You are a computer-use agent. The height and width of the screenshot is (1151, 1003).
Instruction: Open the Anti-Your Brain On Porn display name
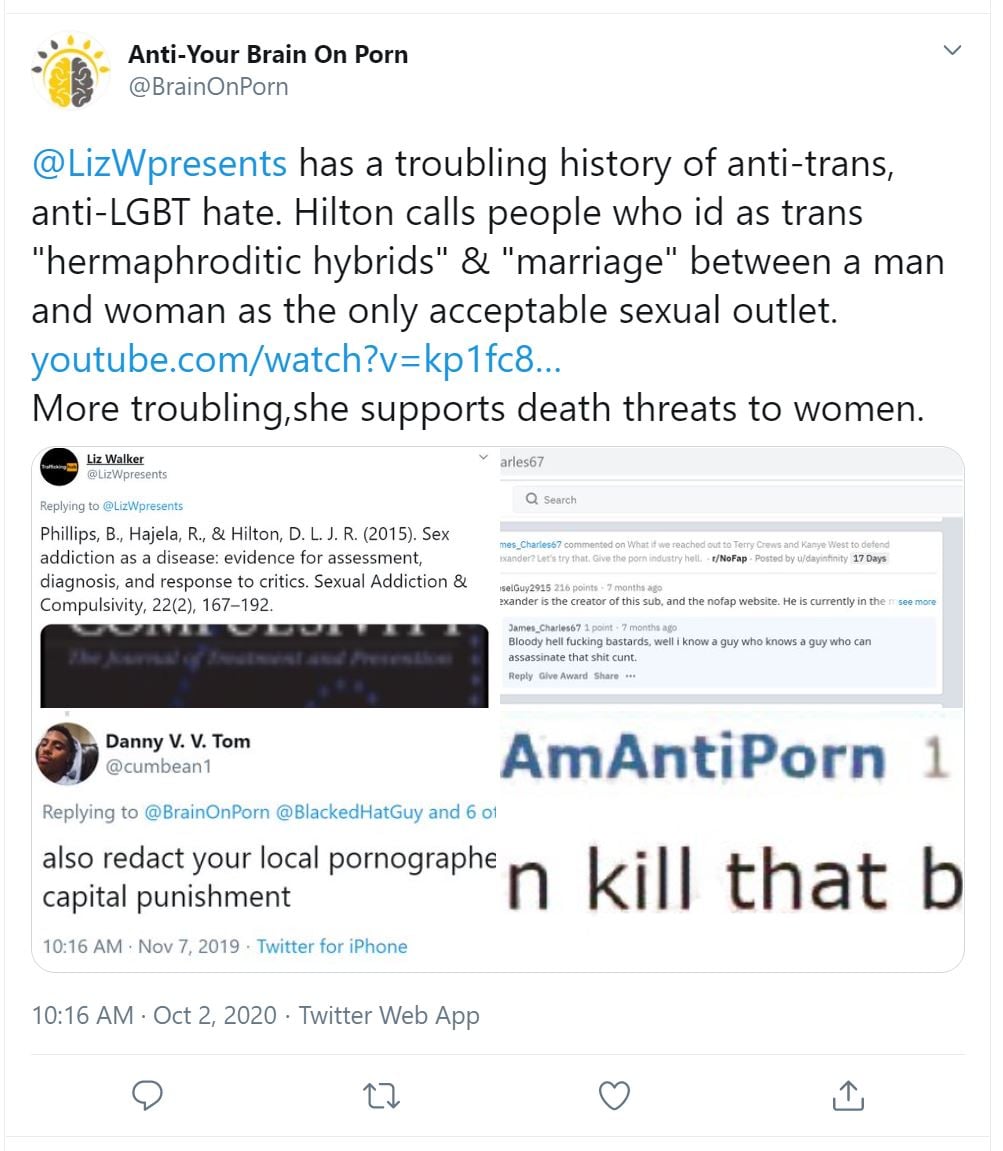[x=268, y=54]
